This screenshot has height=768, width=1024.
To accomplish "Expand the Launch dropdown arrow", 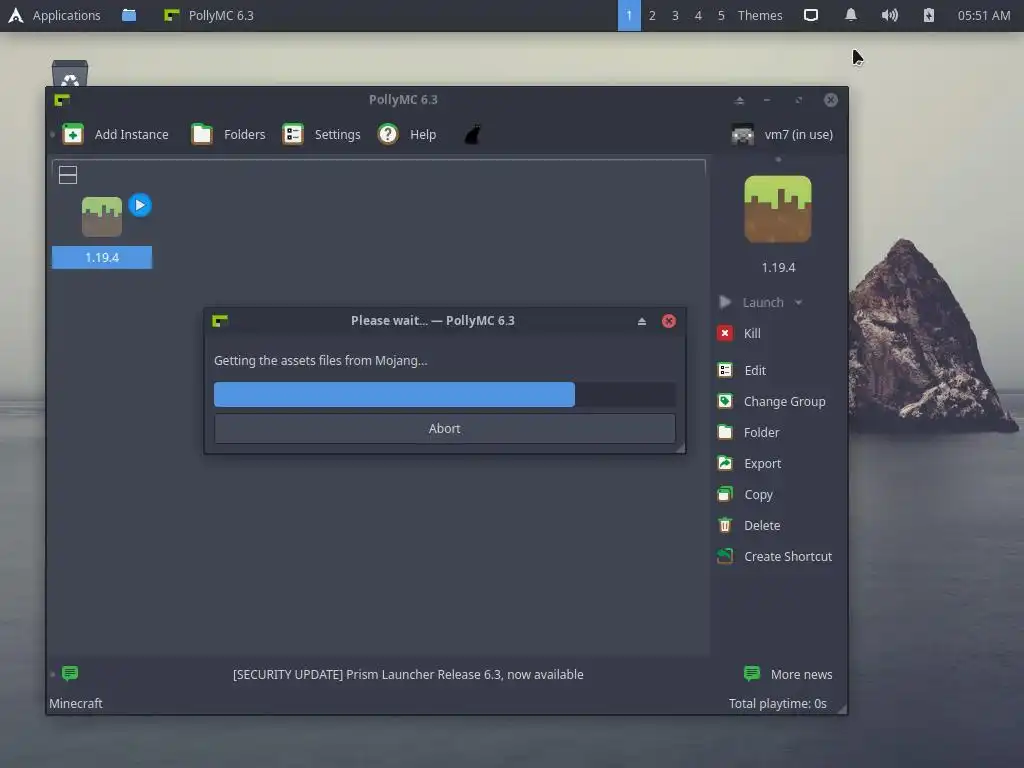I will (799, 302).
